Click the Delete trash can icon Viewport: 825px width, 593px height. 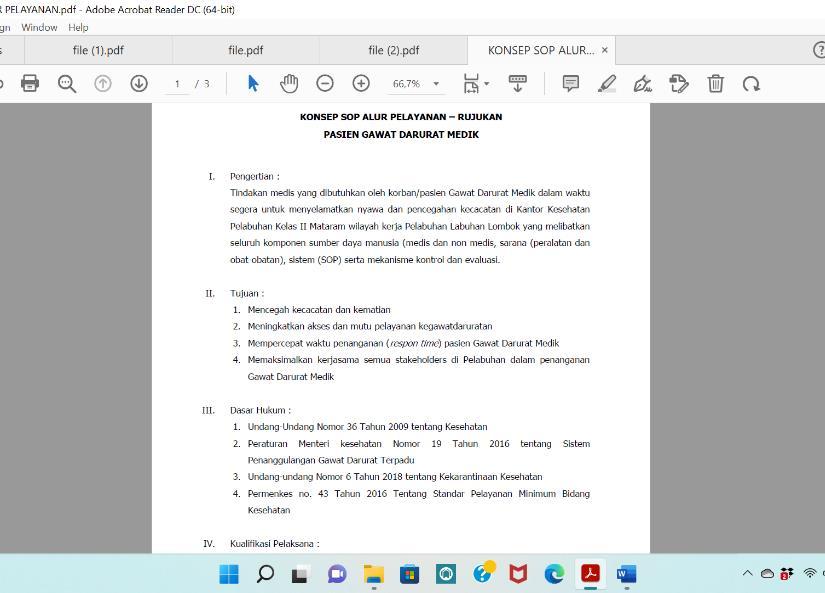(x=715, y=83)
